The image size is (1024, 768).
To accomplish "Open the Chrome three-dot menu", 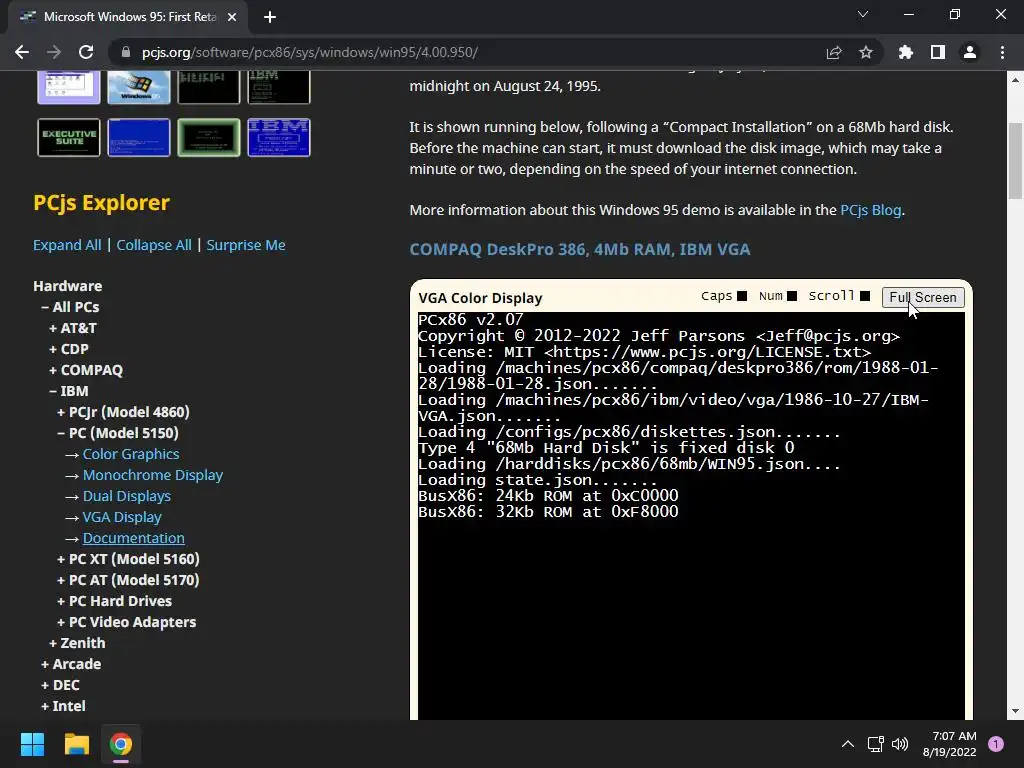I will coord(1002,52).
